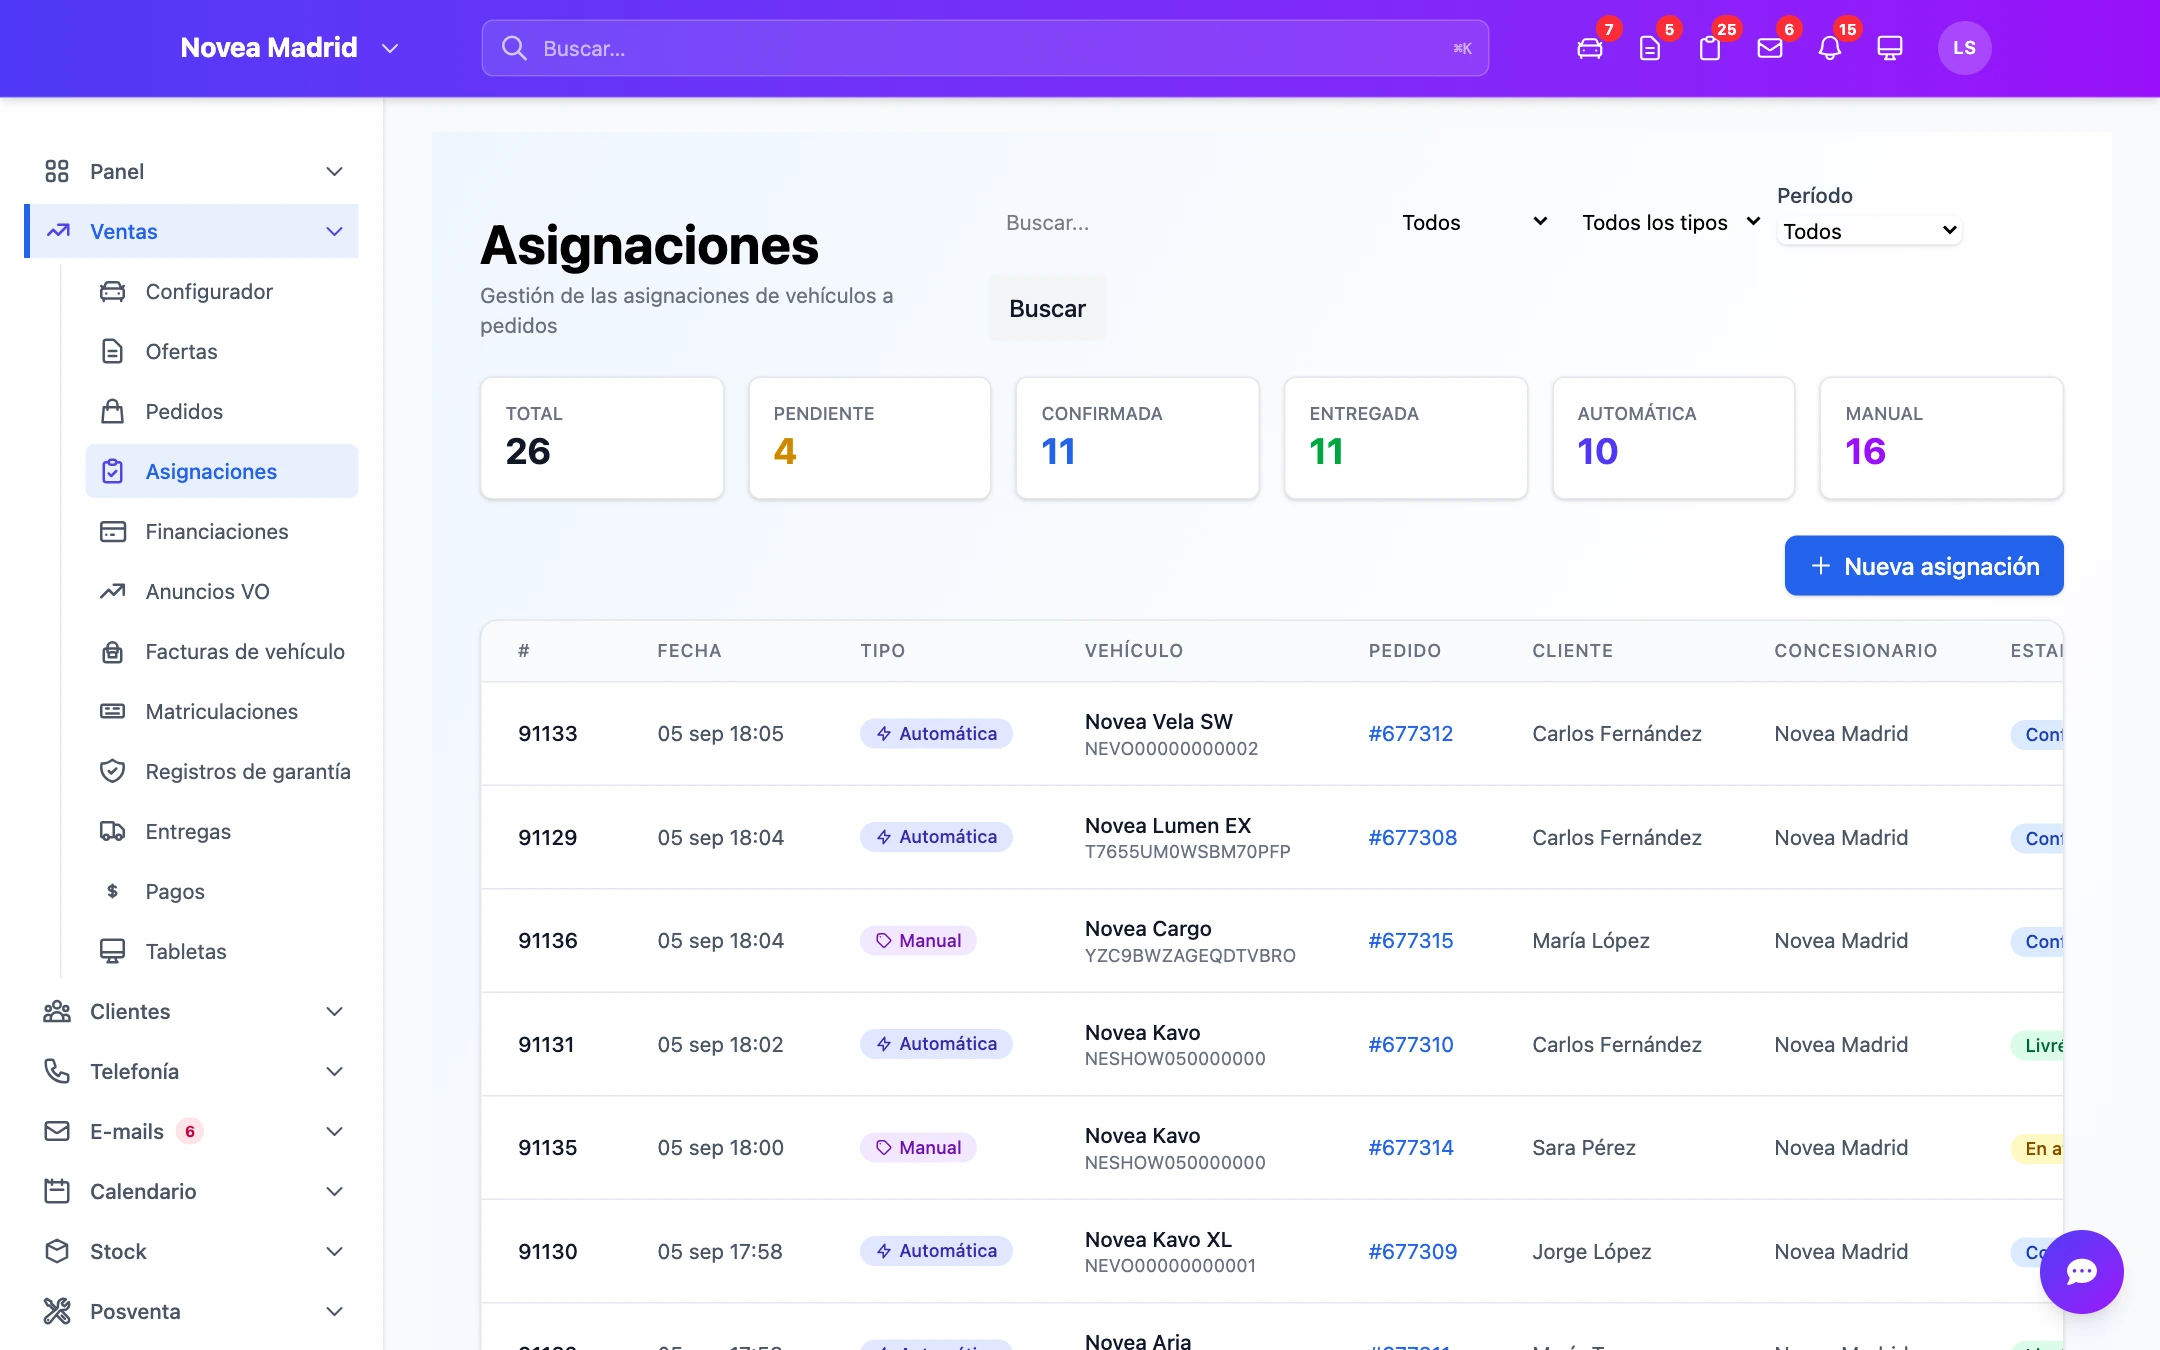Click vehicle Novea Lumen EX
The image size is (2160, 1350).
pyautogui.click(x=1168, y=825)
